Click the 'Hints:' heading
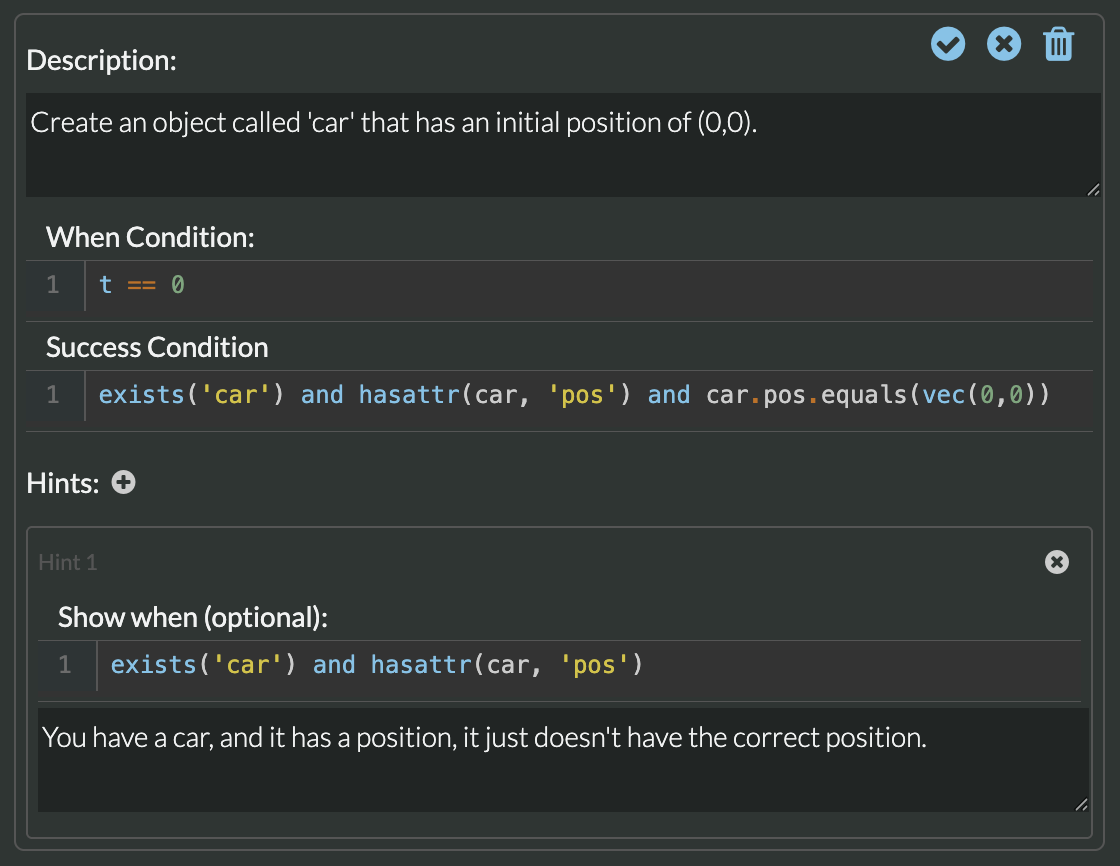1120x866 pixels. coord(63,483)
